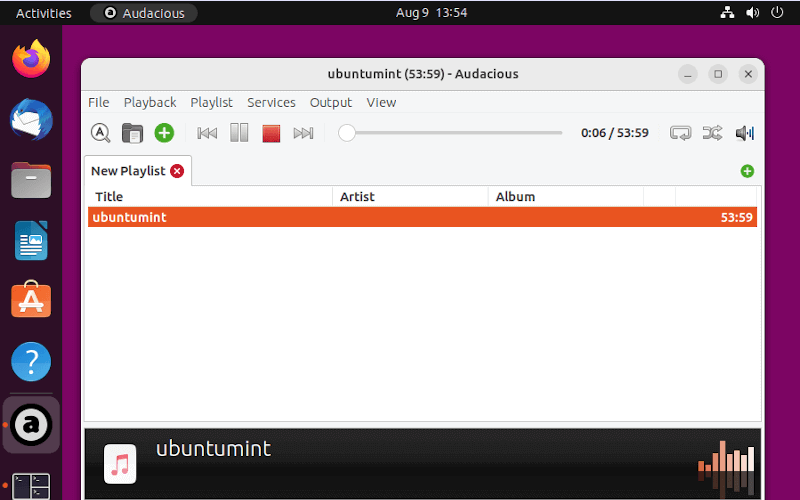Open the Activities overview
The height and width of the screenshot is (500, 800).
(44, 13)
